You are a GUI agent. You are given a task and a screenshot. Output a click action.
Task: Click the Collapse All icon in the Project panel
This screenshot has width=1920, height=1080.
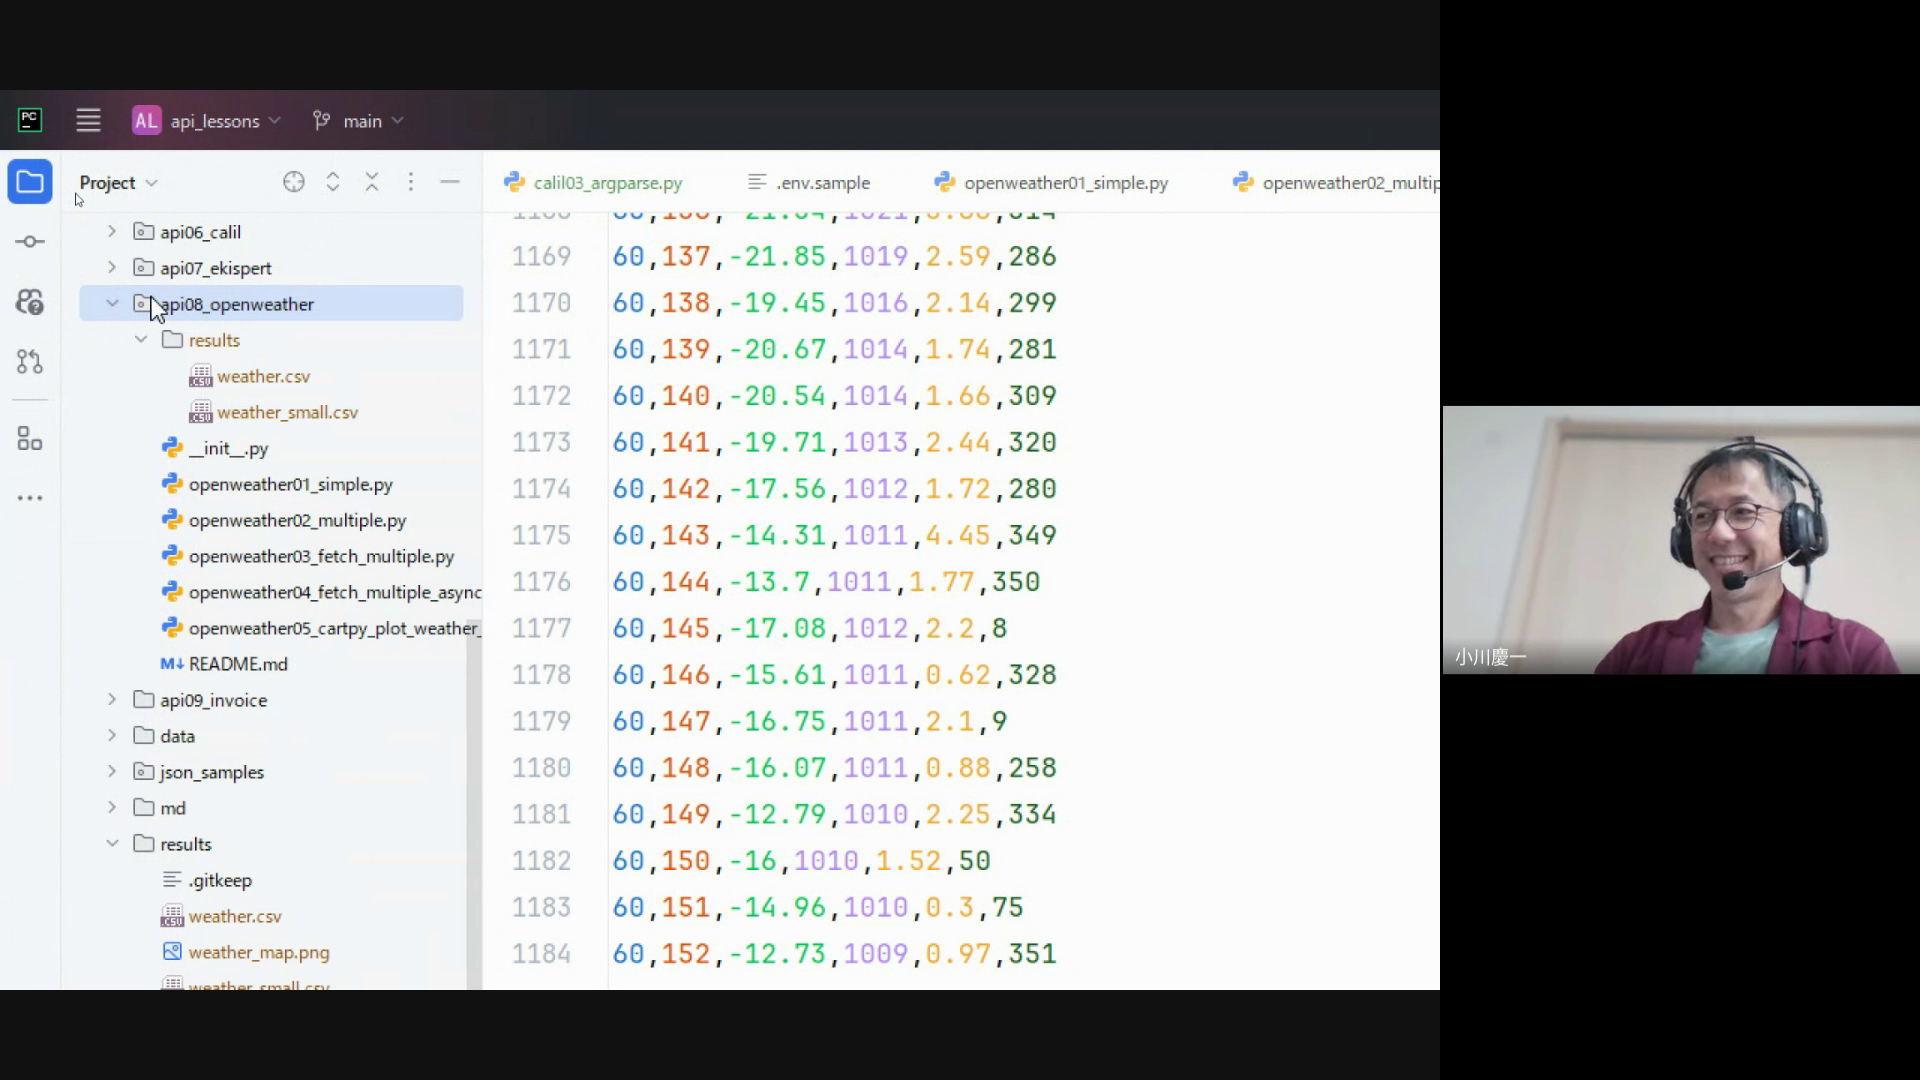pos(372,182)
